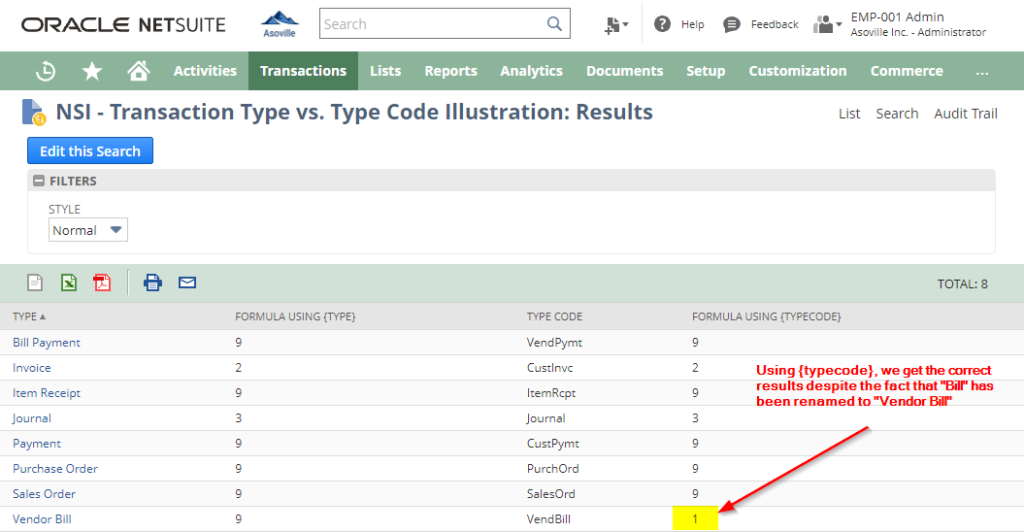Open the Style dropdown showing Normal
The image size is (1024, 532).
(88, 230)
